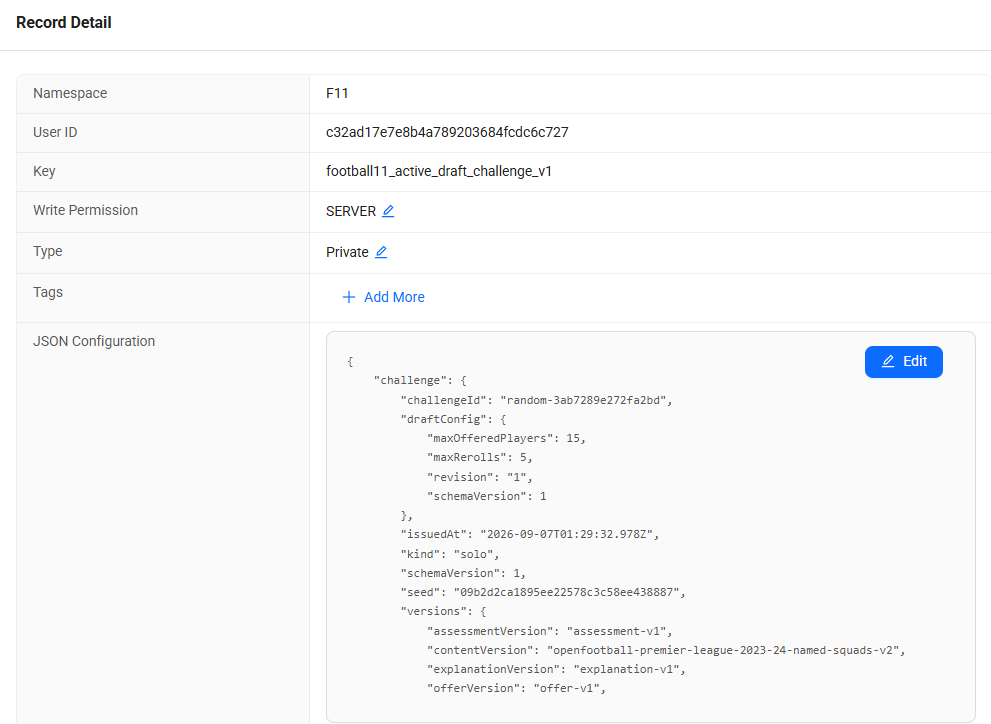Click the seed value line
Viewport: 991px width, 724px height.
(x=543, y=592)
